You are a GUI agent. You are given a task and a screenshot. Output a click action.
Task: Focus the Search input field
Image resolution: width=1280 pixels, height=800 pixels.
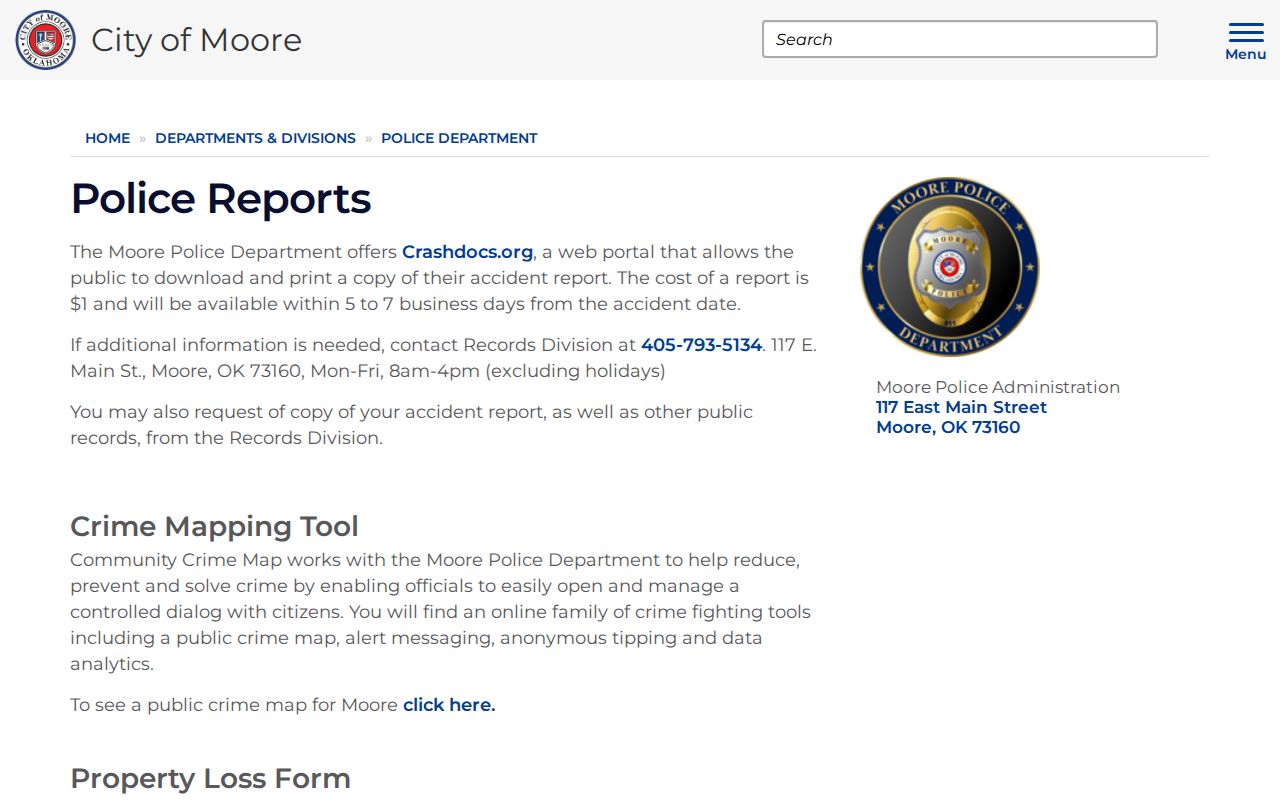click(x=960, y=39)
